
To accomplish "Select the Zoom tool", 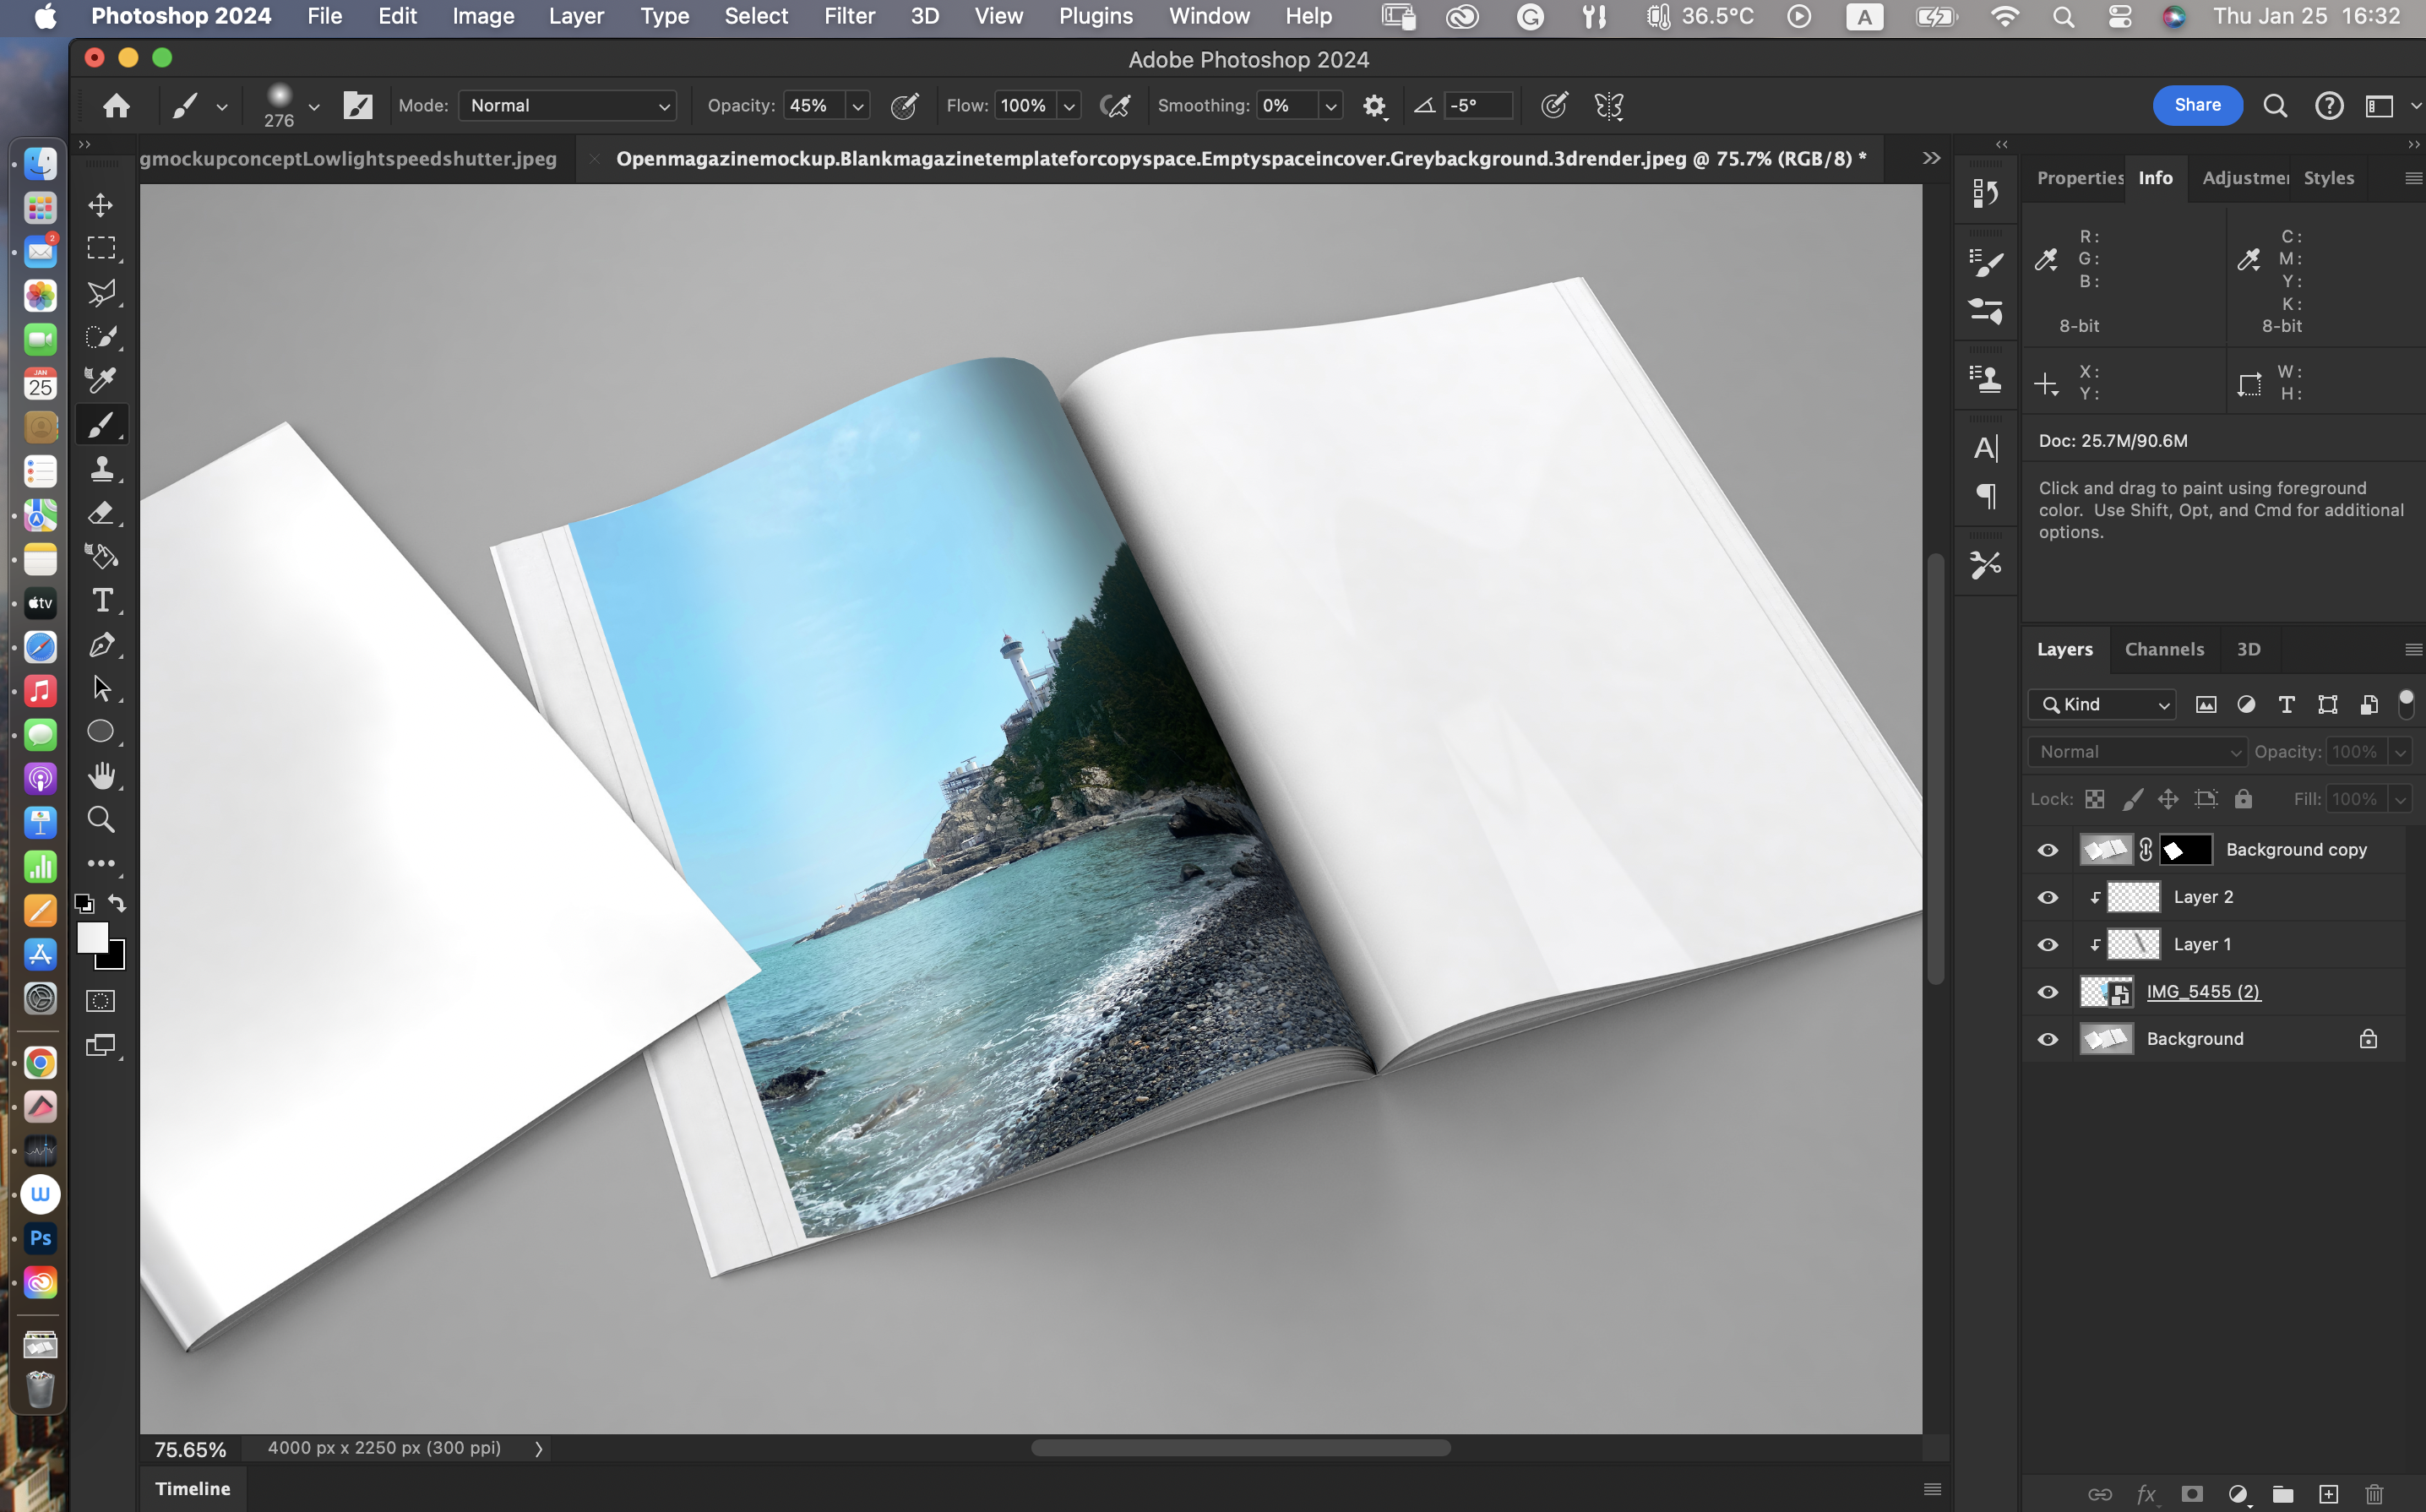I will [101, 819].
